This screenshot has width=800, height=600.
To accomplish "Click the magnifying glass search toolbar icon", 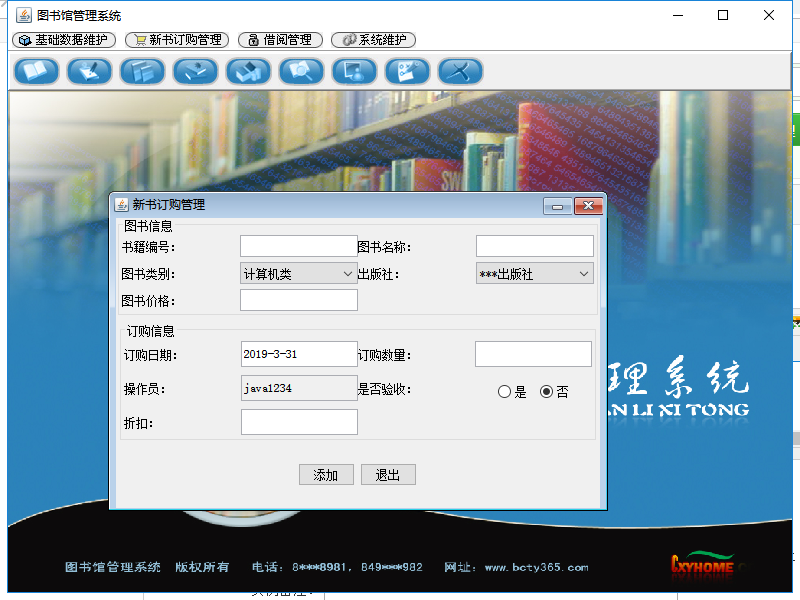I will pyautogui.click(x=301, y=71).
